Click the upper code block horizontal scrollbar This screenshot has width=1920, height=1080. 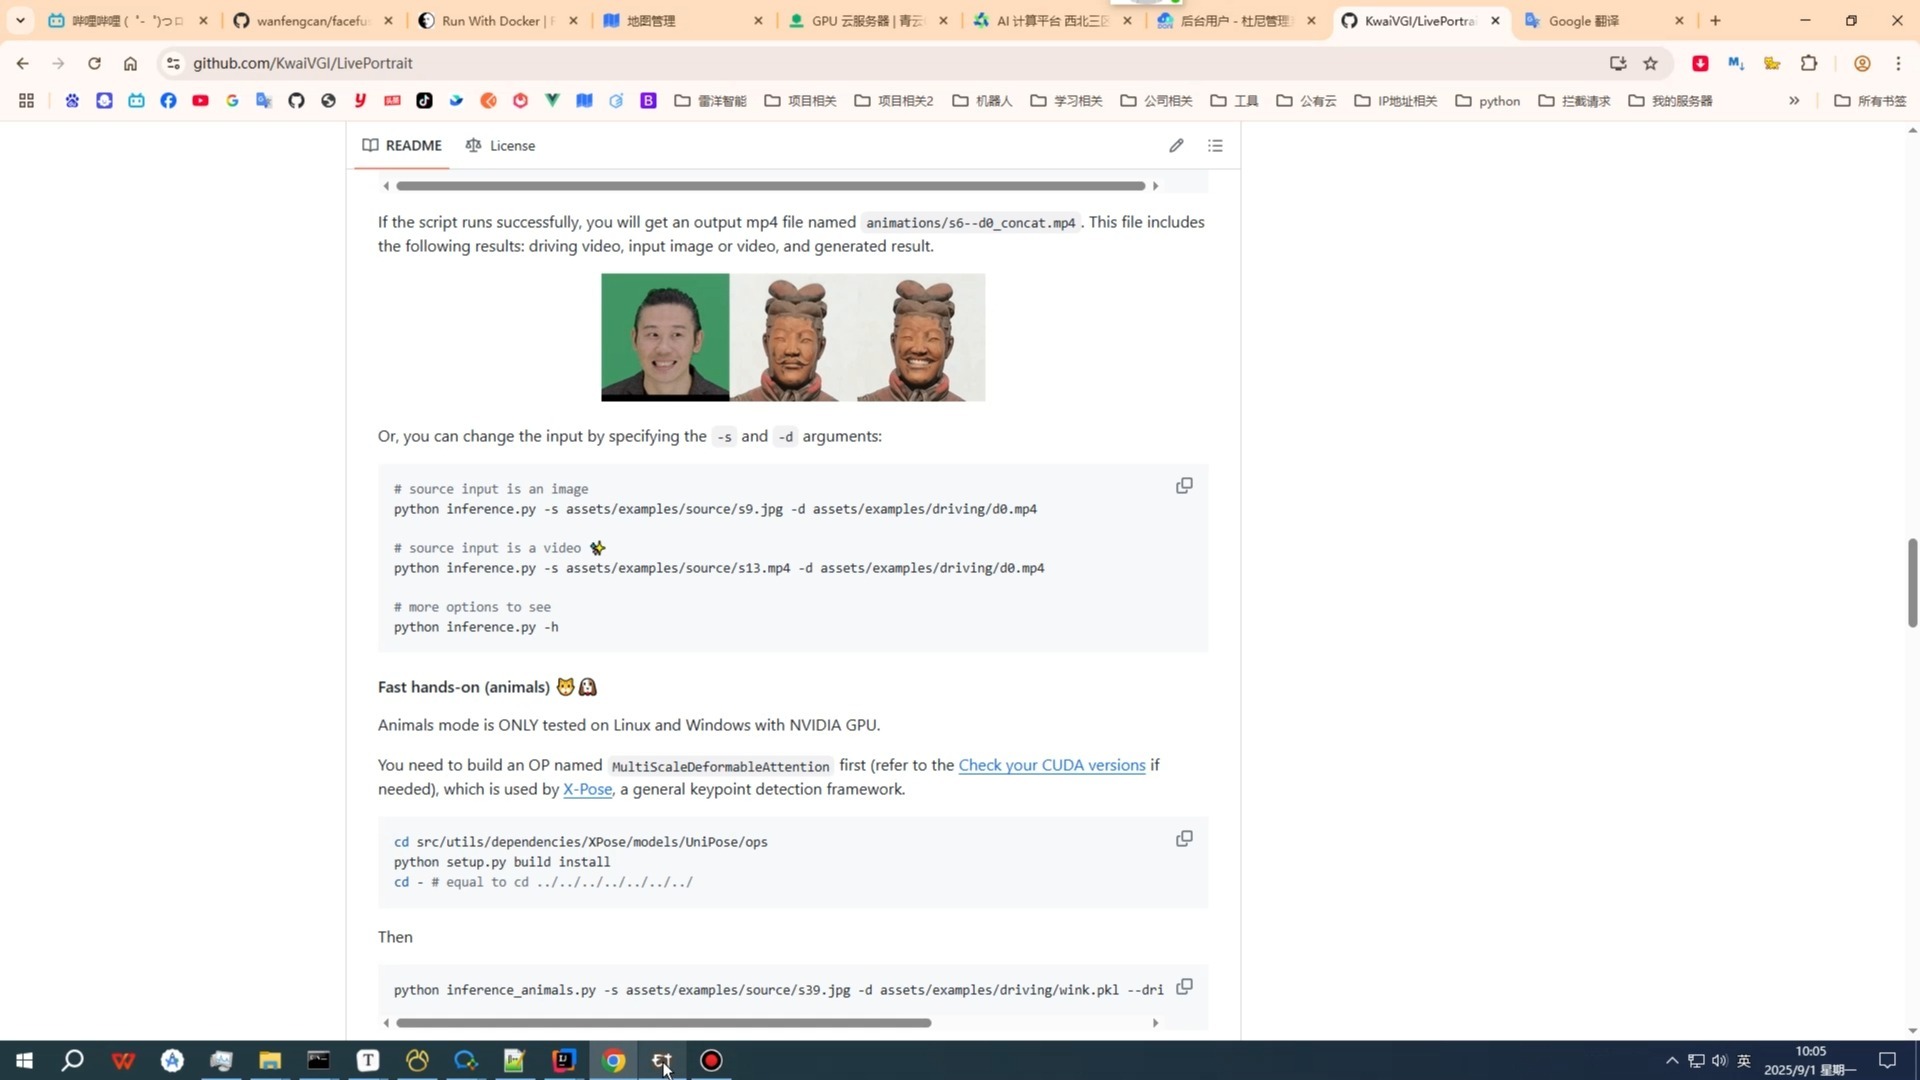click(x=770, y=186)
